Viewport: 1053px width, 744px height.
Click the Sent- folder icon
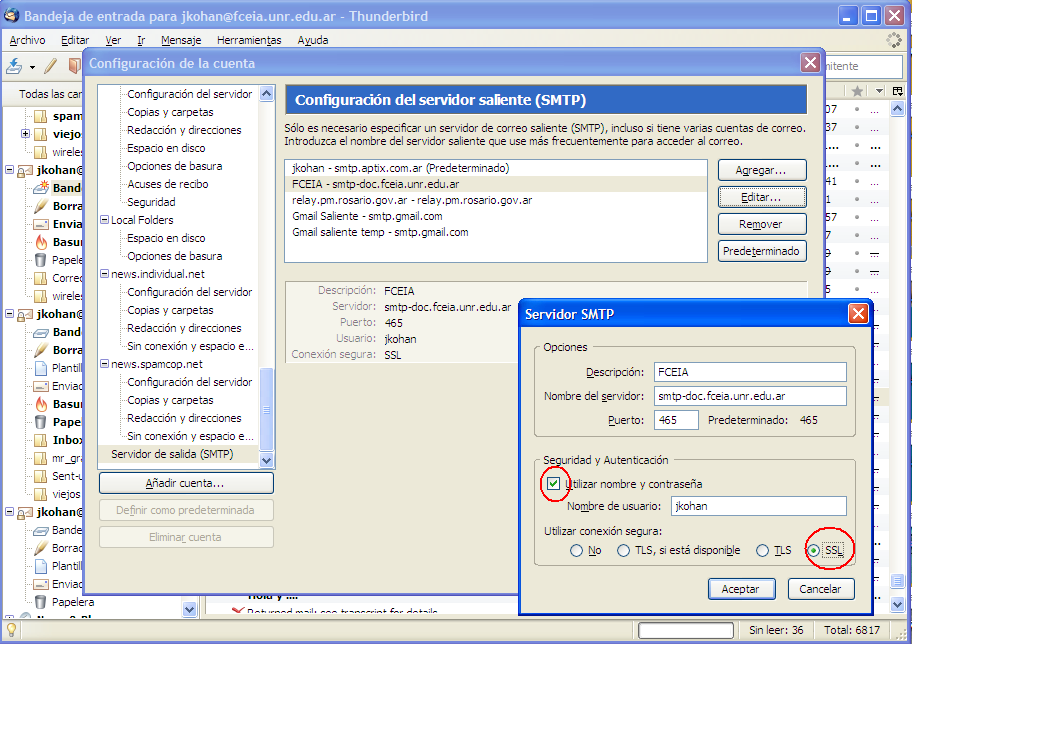[x=41, y=476]
